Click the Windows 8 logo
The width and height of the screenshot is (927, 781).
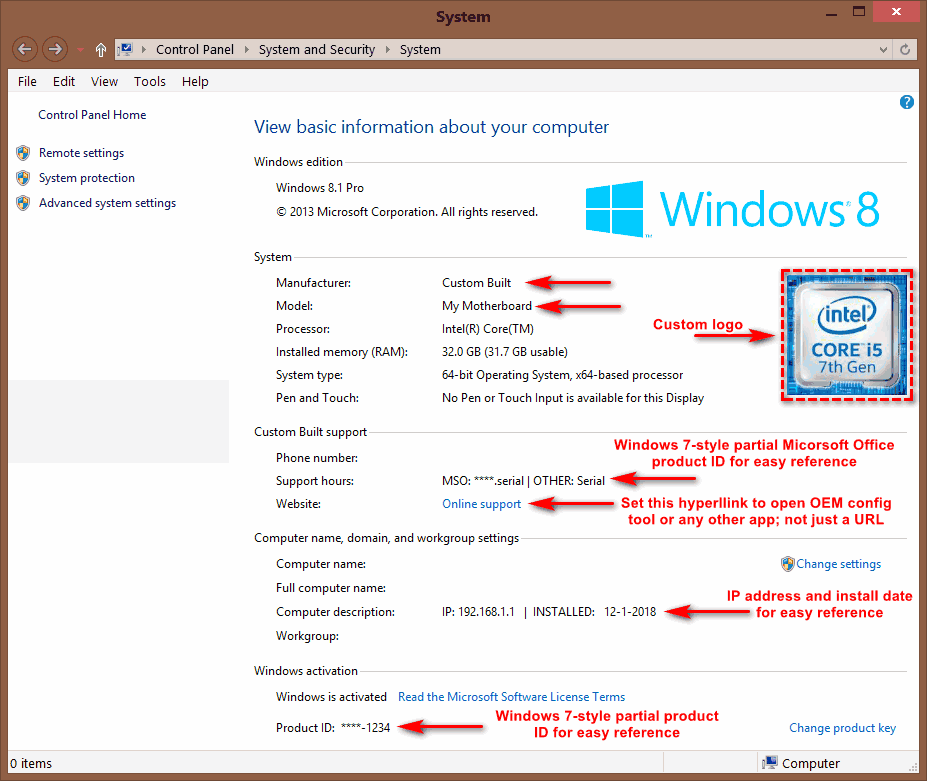[x=732, y=209]
